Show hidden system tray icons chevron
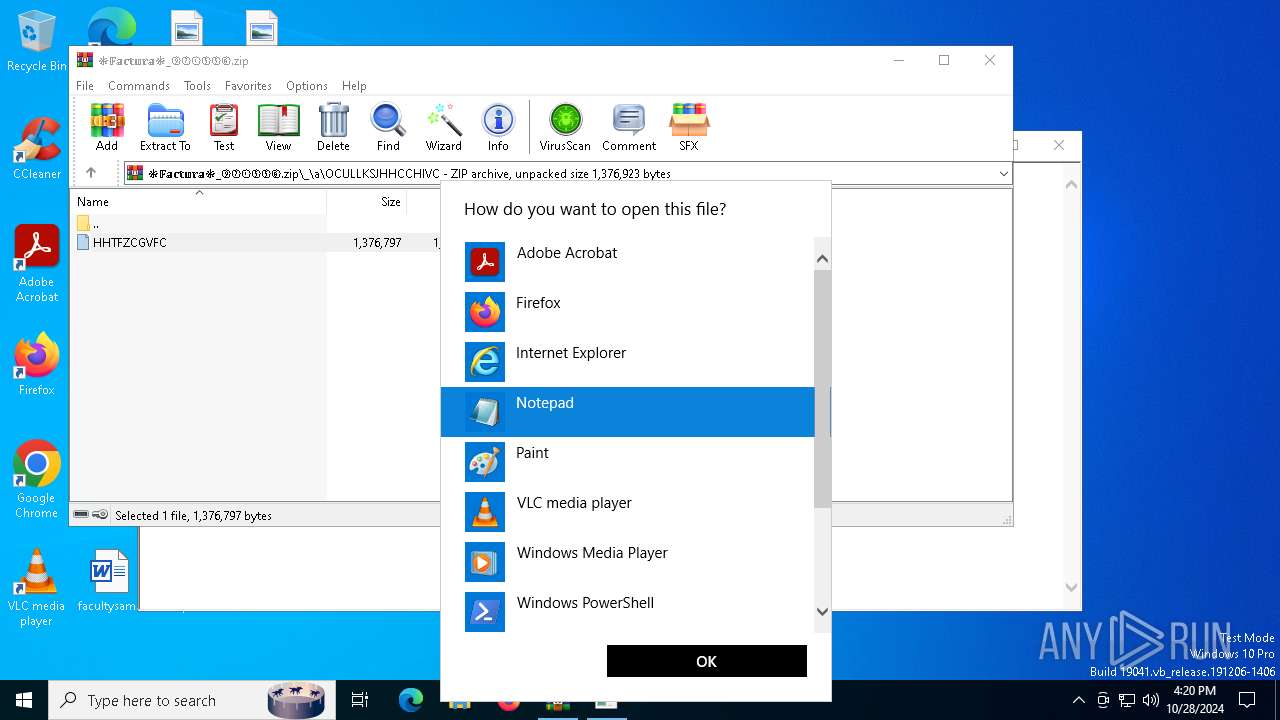 click(1078, 700)
